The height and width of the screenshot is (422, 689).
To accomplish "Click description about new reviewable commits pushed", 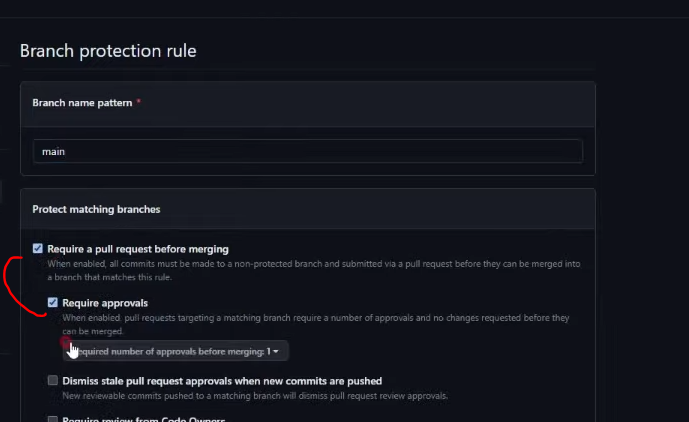I will [x=255, y=396].
